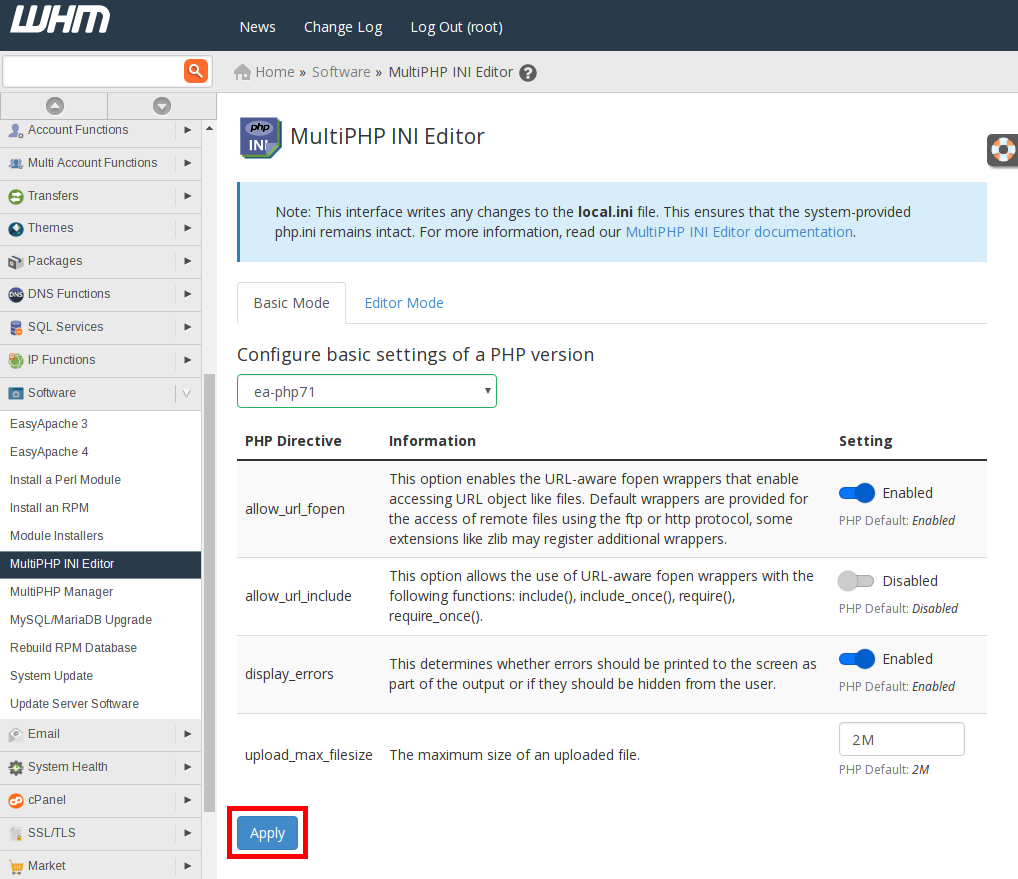1018x879 pixels.
Task: Open News in top menu
Action: point(258,27)
